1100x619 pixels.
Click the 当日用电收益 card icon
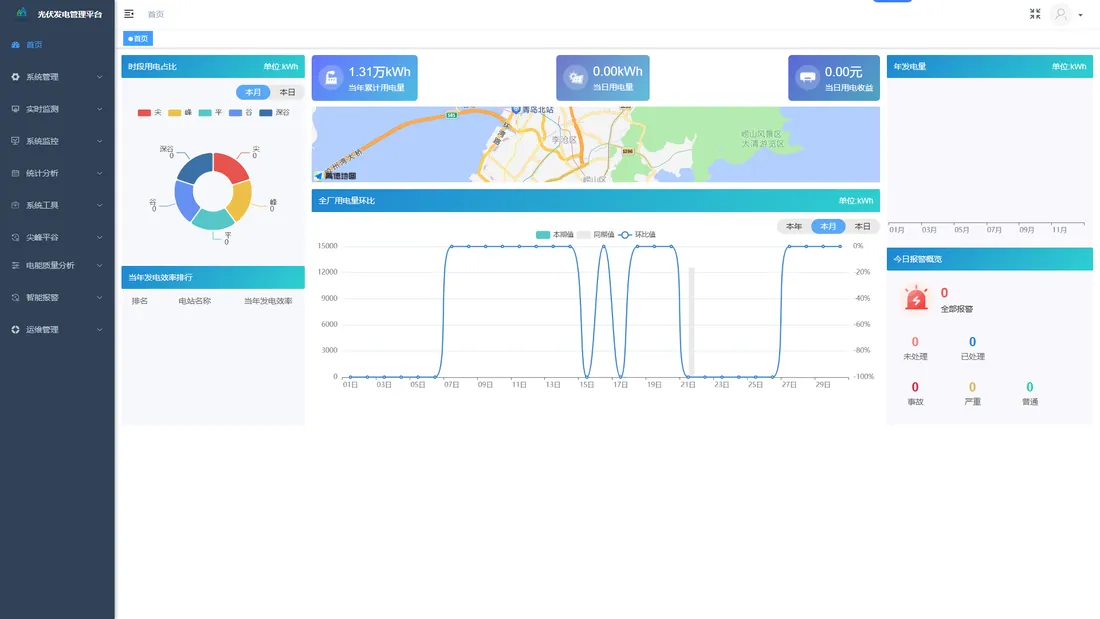(x=807, y=78)
